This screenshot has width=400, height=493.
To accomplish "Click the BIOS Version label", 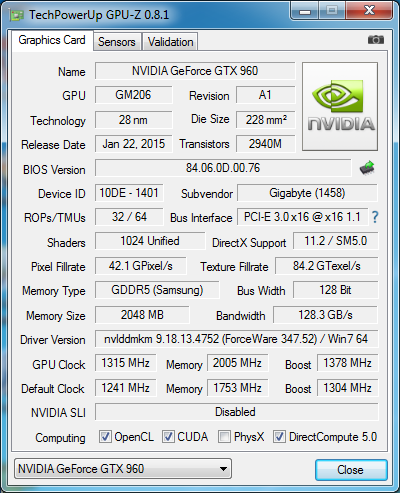I will click(54, 170).
